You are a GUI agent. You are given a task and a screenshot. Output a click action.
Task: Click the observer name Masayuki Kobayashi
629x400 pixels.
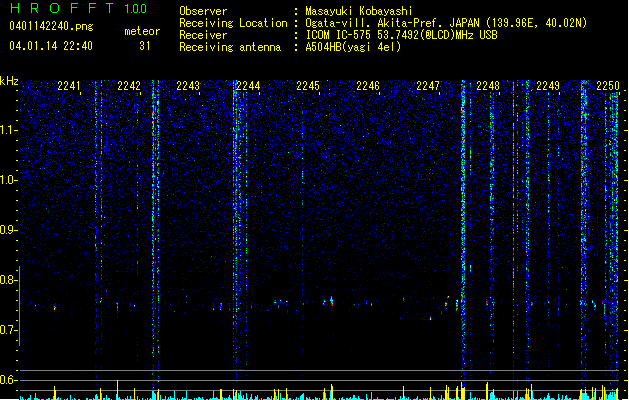(359, 11)
